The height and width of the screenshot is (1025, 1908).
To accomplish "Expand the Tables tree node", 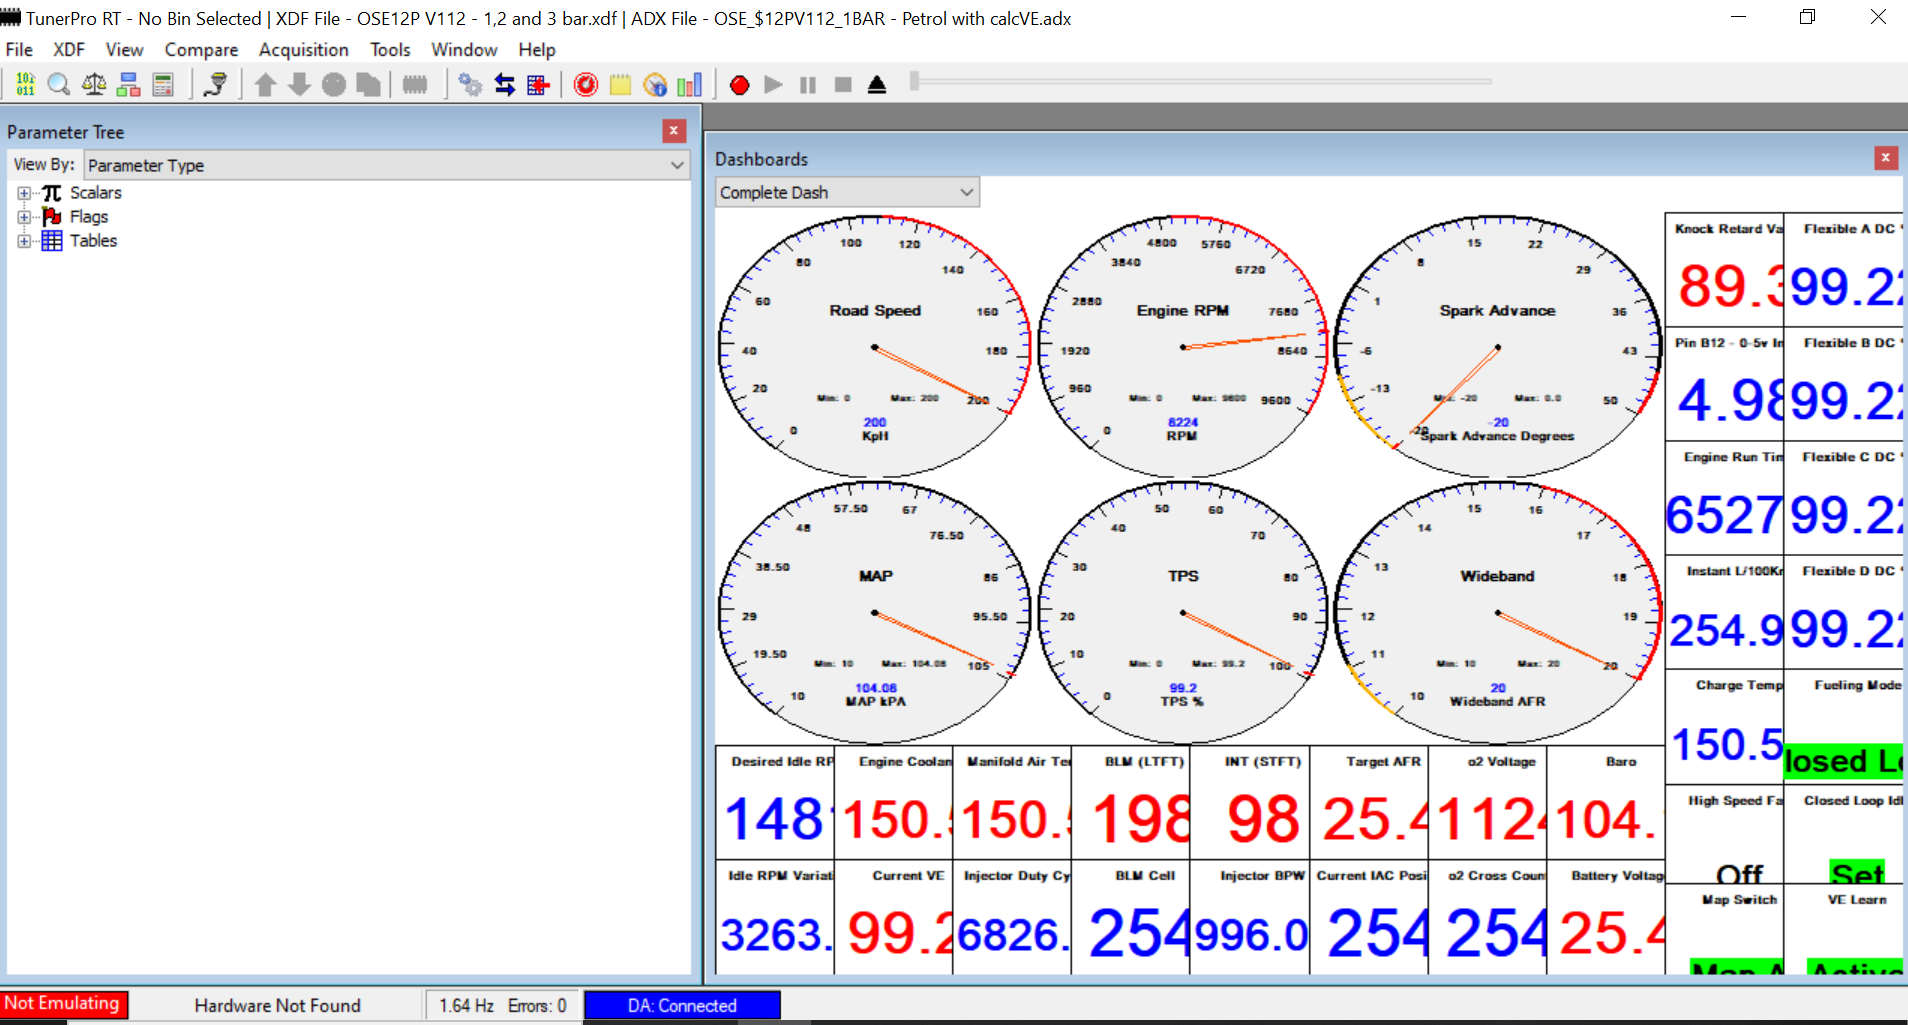I will point(24,241).
